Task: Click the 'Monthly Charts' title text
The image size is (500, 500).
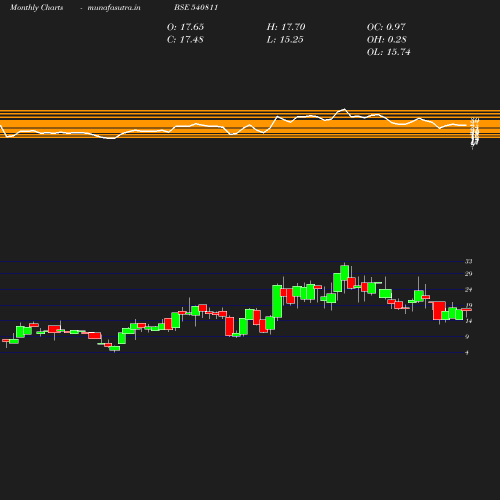Action: click(x=36, y=7)
